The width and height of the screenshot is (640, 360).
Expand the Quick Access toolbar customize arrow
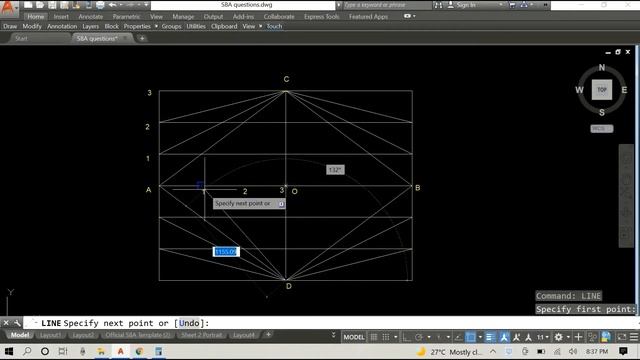pos(146,5)
